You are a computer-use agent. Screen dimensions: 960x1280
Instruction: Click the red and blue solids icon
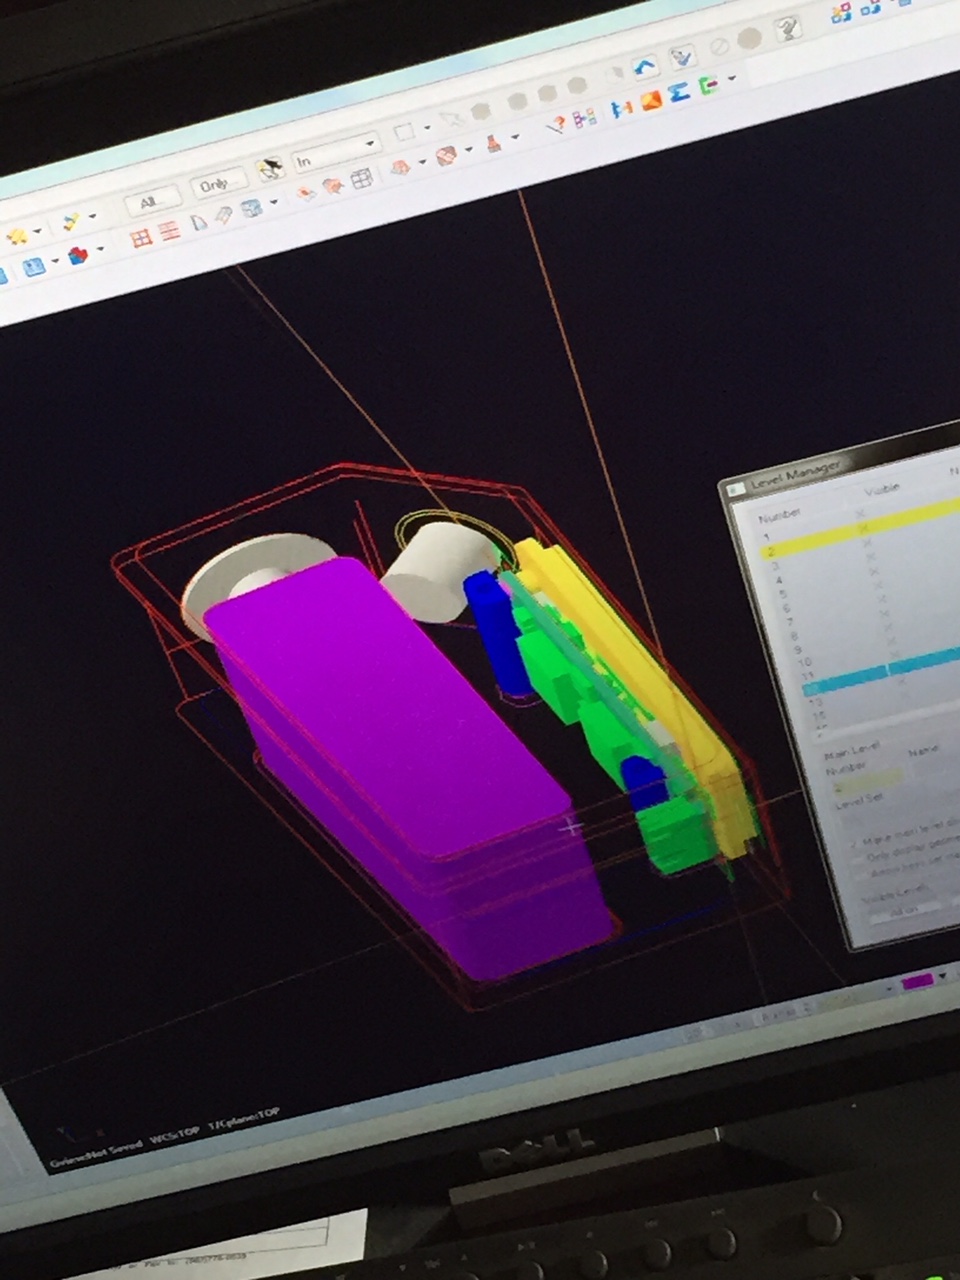[77, 256]
